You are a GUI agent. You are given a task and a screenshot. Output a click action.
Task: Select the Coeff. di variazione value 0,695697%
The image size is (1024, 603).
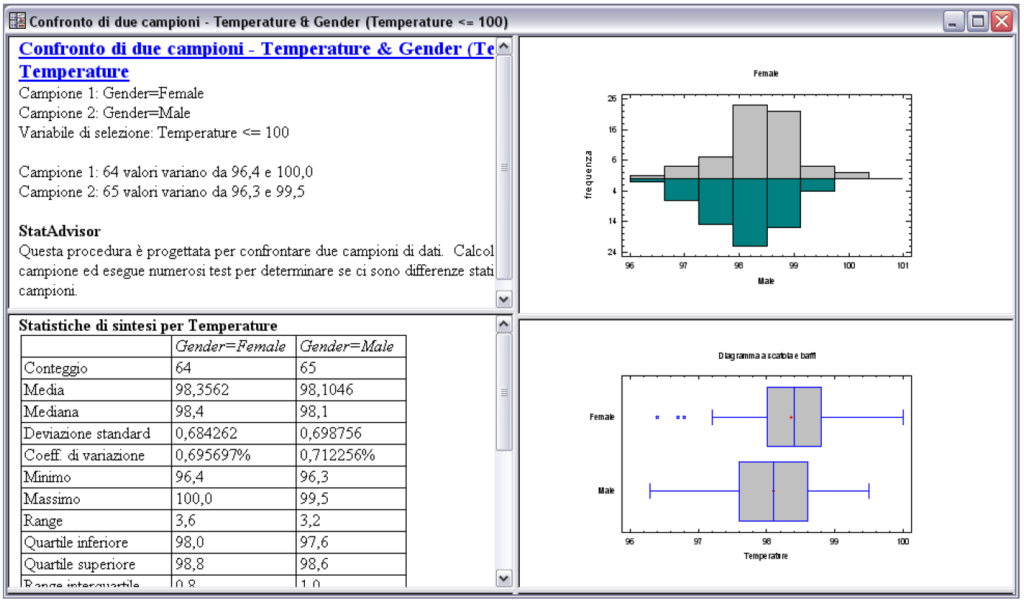[x=213, y=455]
